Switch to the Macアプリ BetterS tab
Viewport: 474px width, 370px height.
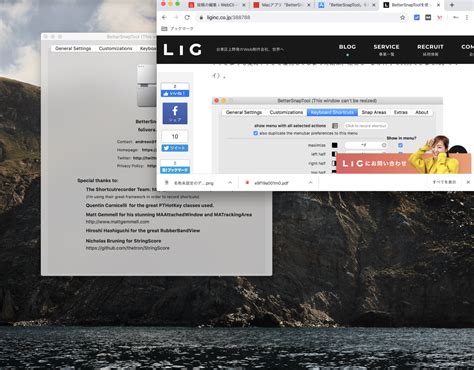tap(281, 5)
